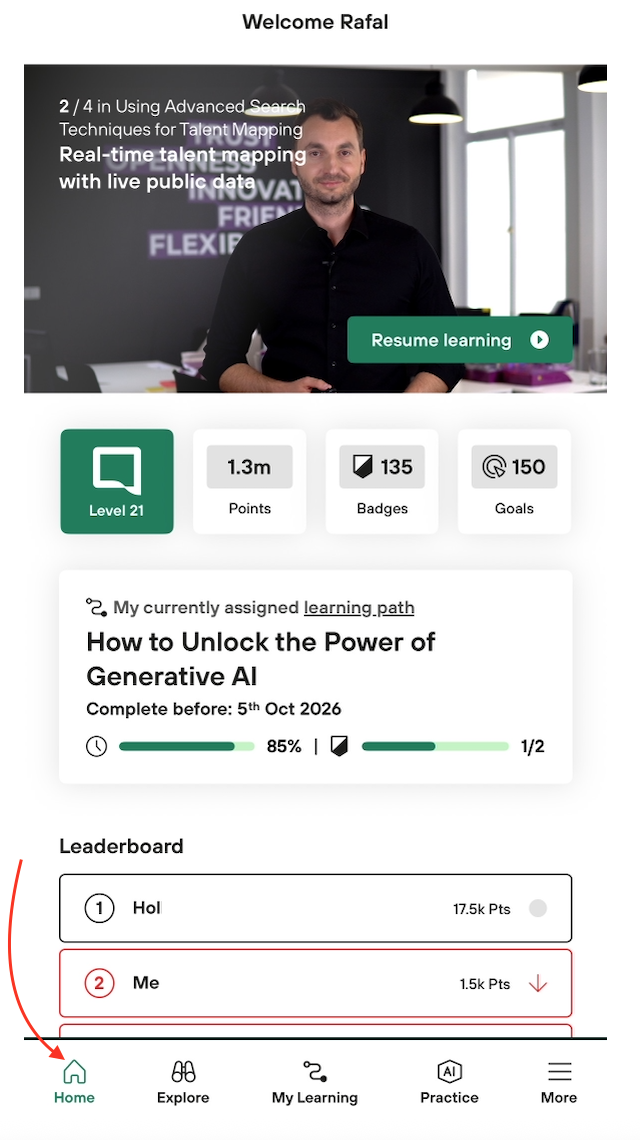Tap the Home icon in bottom navigation

pyautogui.click(x=74, y=1071)
